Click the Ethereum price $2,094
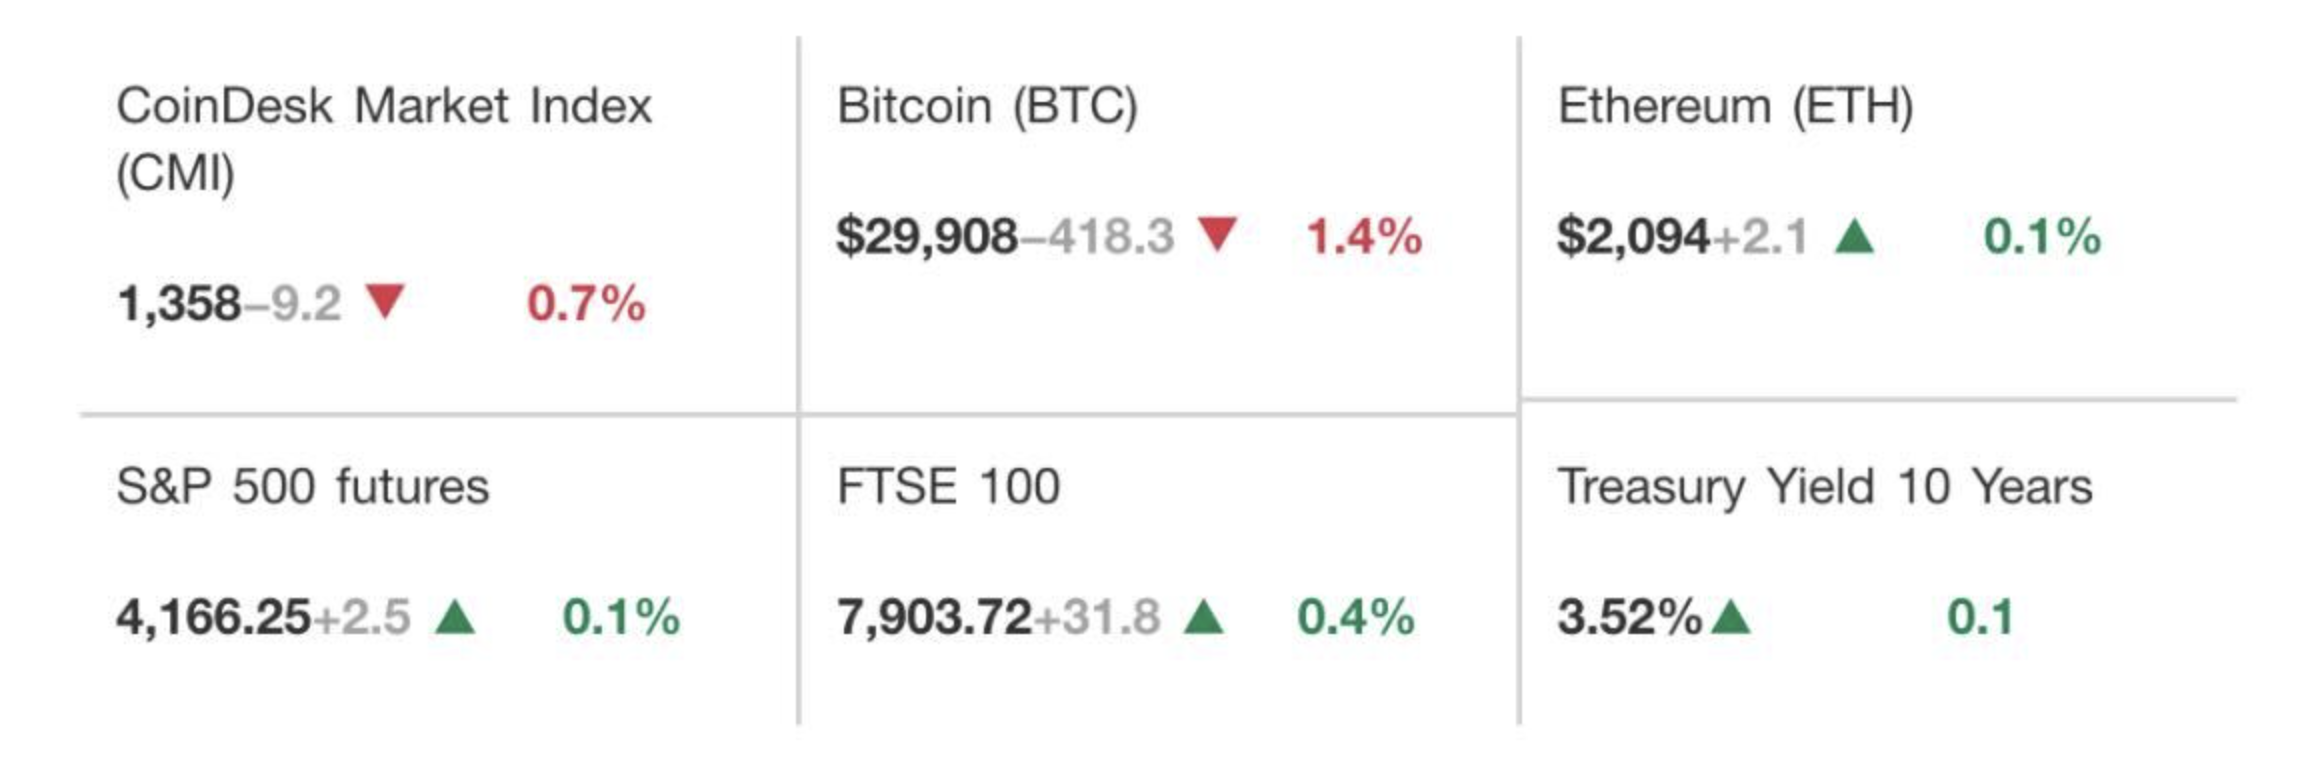Viewport: 2304px width, 768px height. point(1632,237)
